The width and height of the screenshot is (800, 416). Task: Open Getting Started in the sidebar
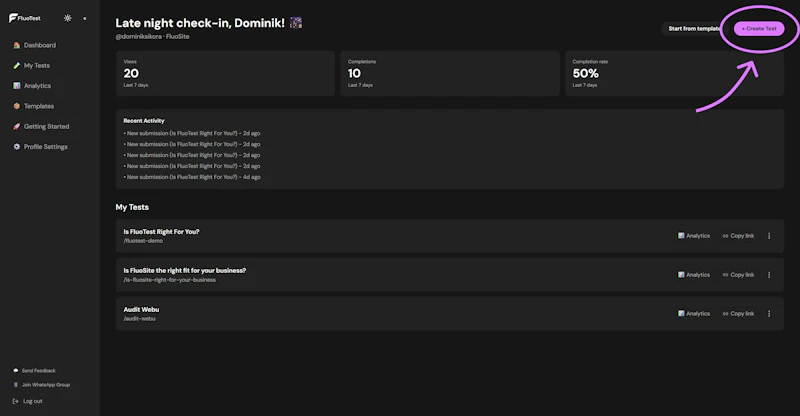pos(41,126)
